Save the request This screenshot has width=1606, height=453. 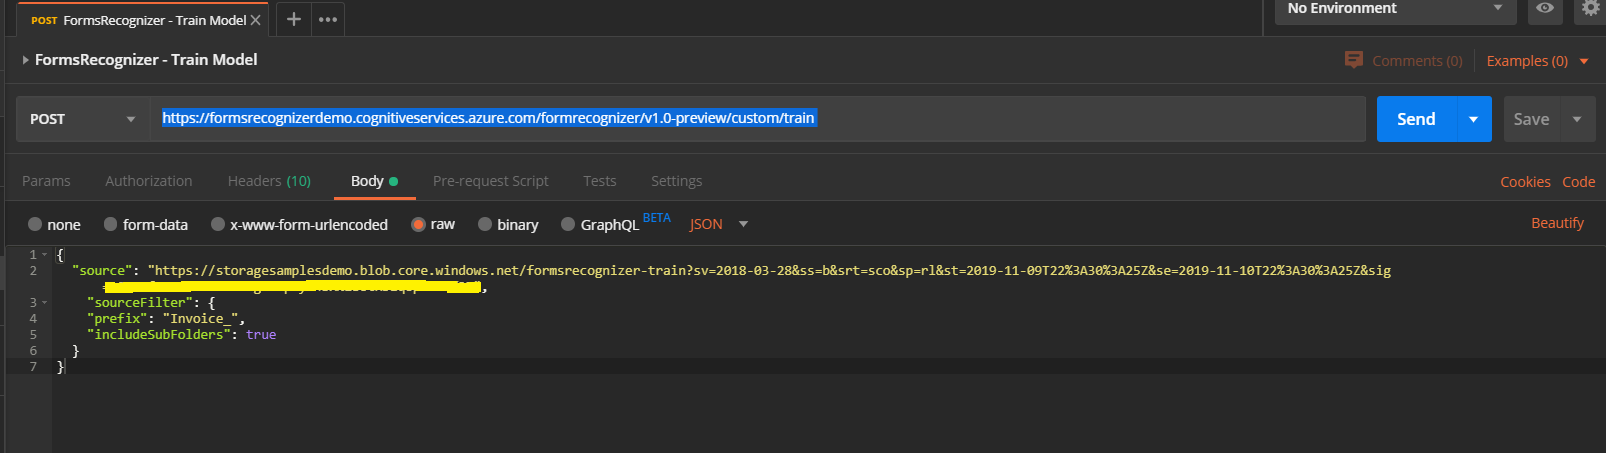point(1531,119)
